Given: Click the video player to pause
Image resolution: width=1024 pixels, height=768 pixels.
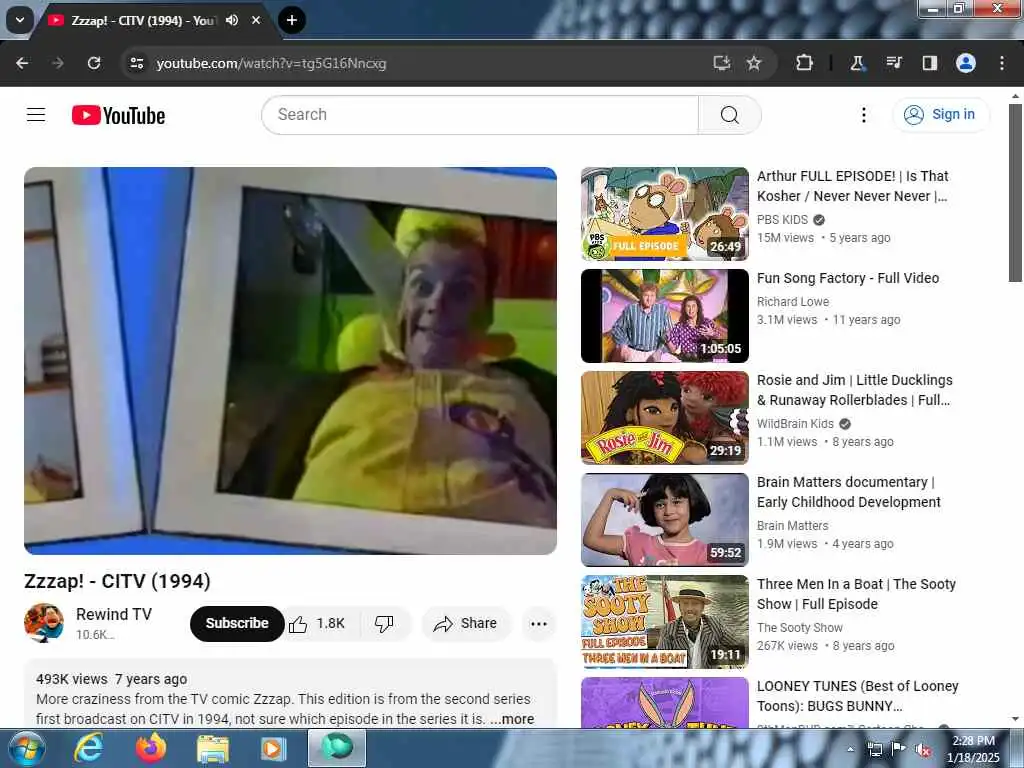Looking at the screenshot, I should click(x=291, y=360).
